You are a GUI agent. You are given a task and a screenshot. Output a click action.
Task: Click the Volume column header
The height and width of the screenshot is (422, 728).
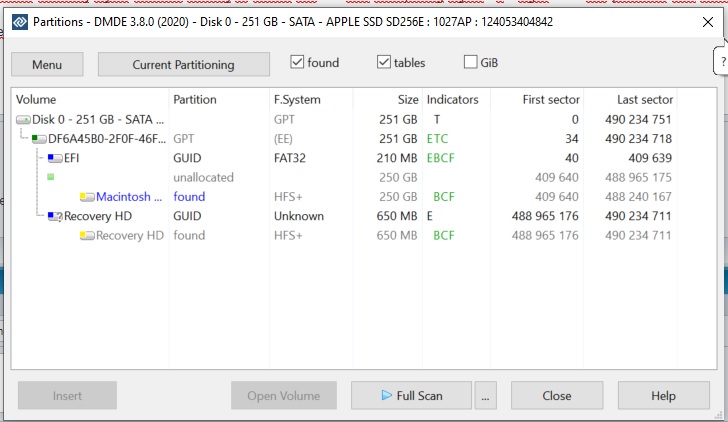[91, 99]
